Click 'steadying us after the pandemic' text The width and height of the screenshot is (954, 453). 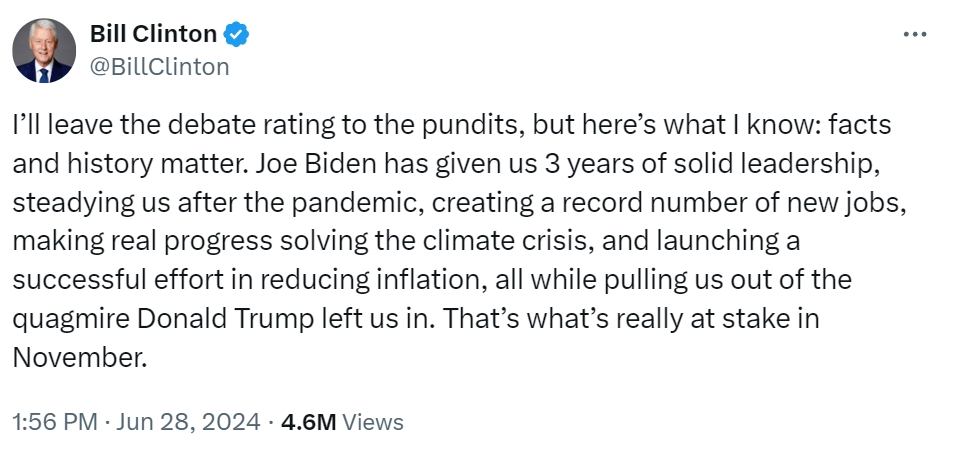(218, 203)
